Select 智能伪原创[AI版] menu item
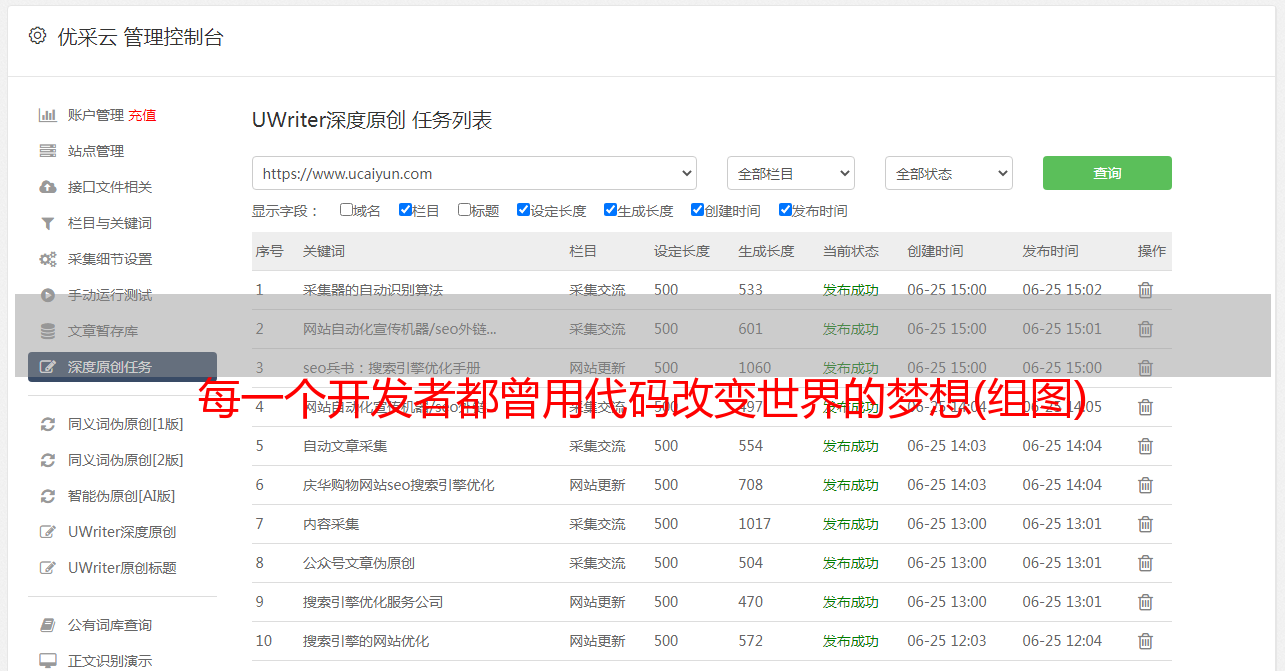 coord(121,496)
